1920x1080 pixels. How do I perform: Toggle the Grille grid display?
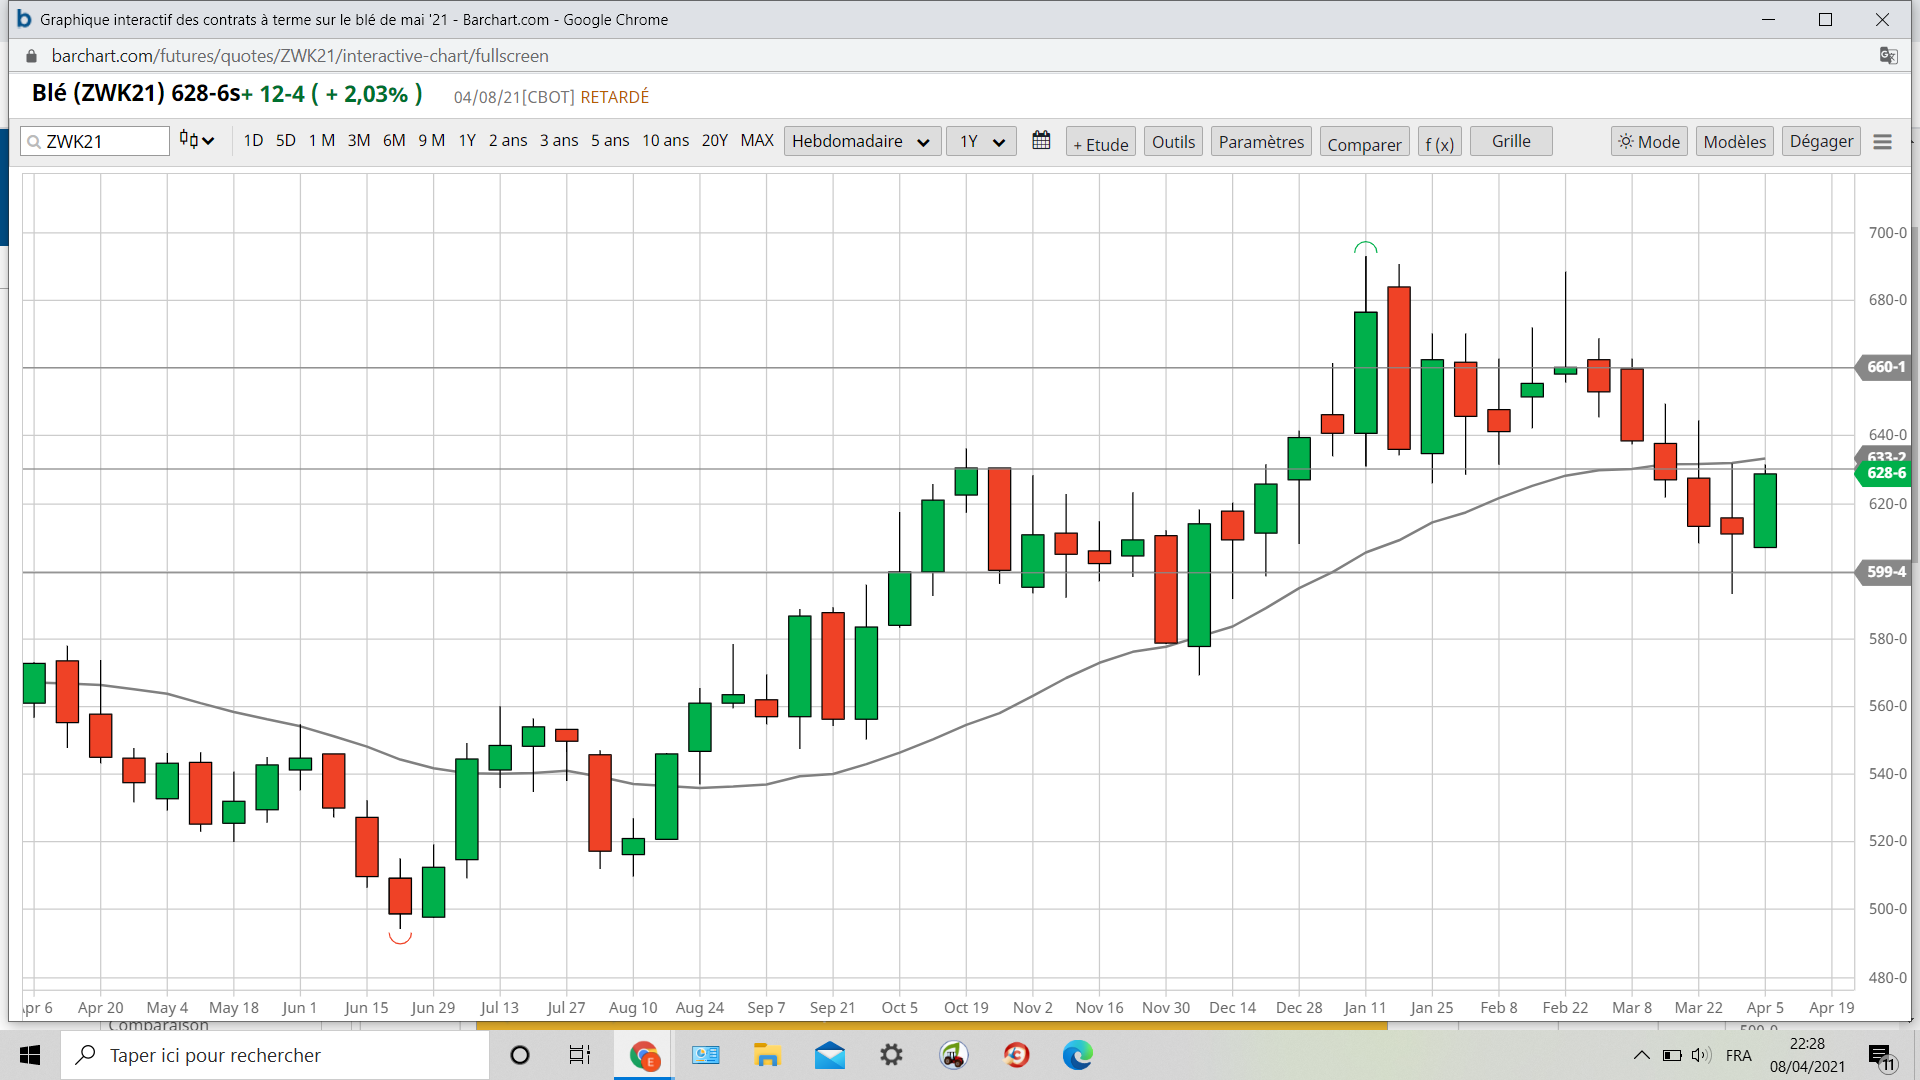(x=1510, y=141)
